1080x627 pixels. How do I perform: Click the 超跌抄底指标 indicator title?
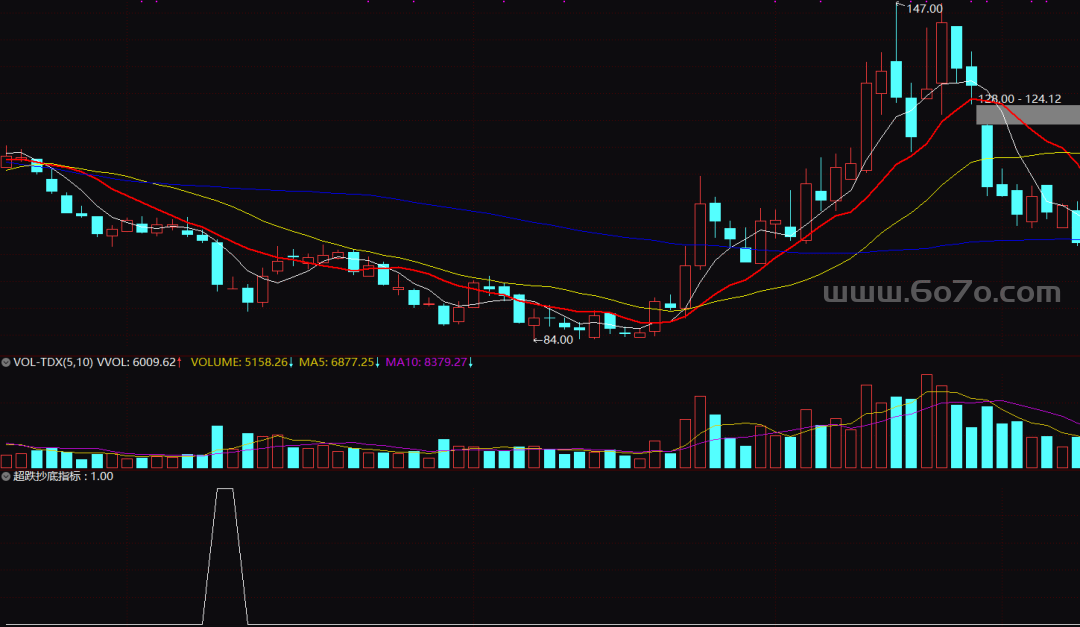point(50,477)
